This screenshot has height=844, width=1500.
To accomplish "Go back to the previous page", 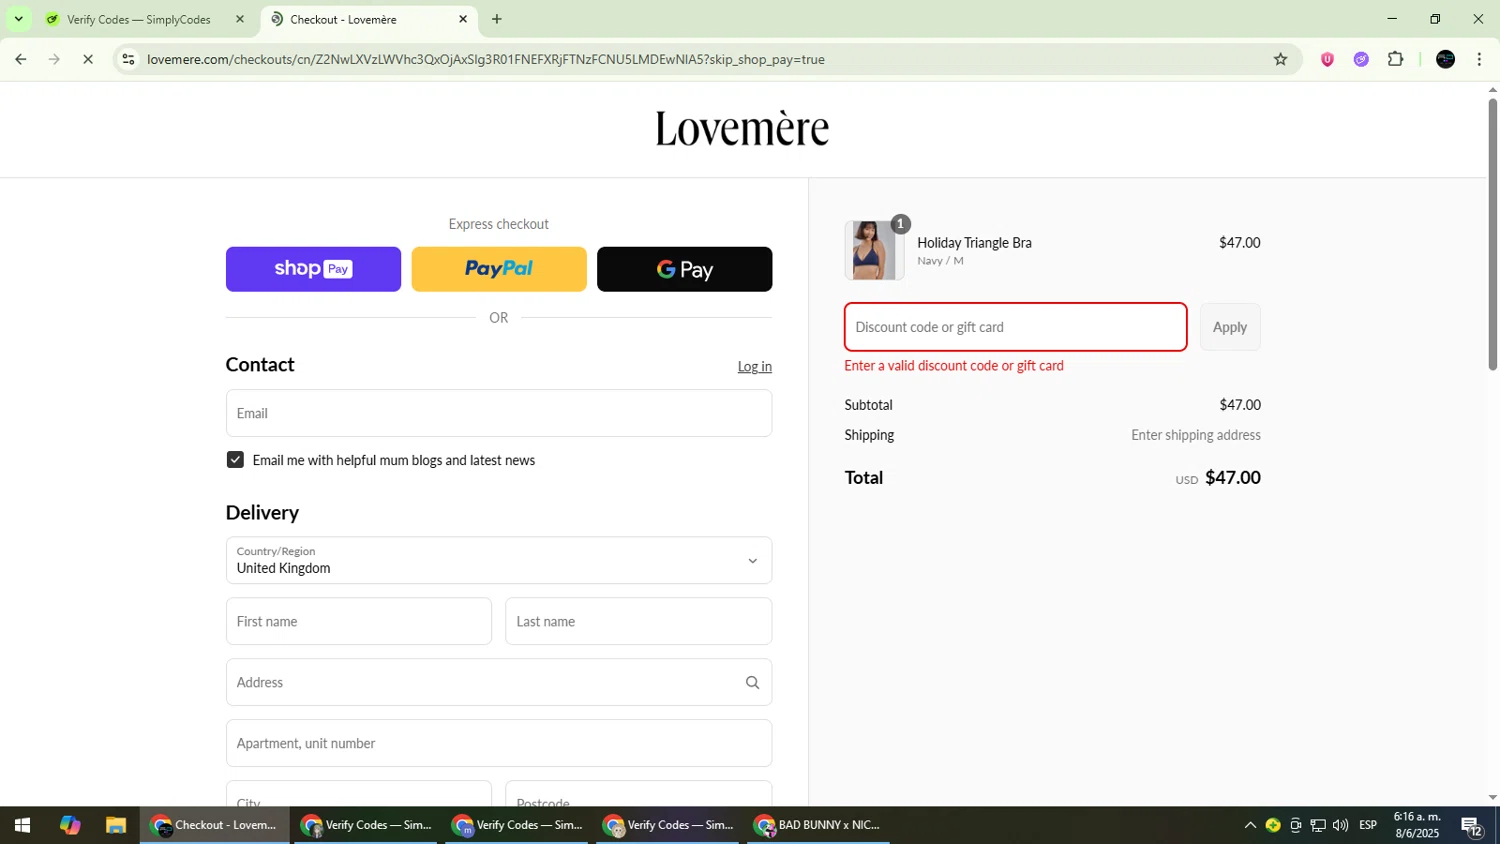I will coord(20,60).
